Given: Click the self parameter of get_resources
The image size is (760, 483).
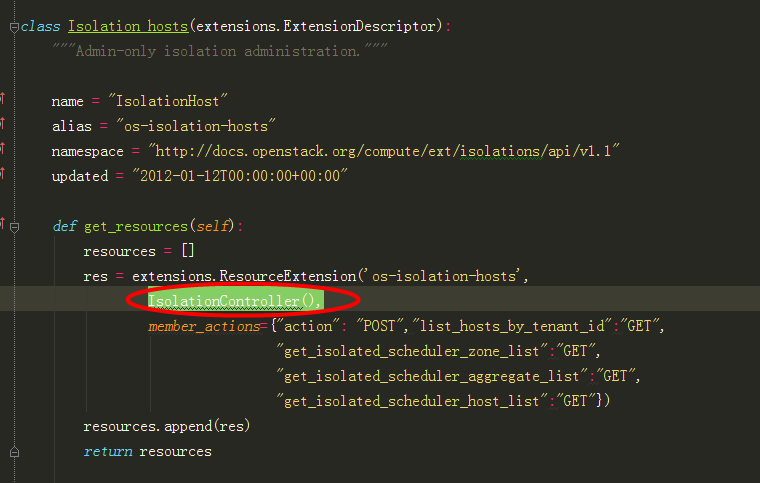Looking at the screenshot, I should pos(212,226).
